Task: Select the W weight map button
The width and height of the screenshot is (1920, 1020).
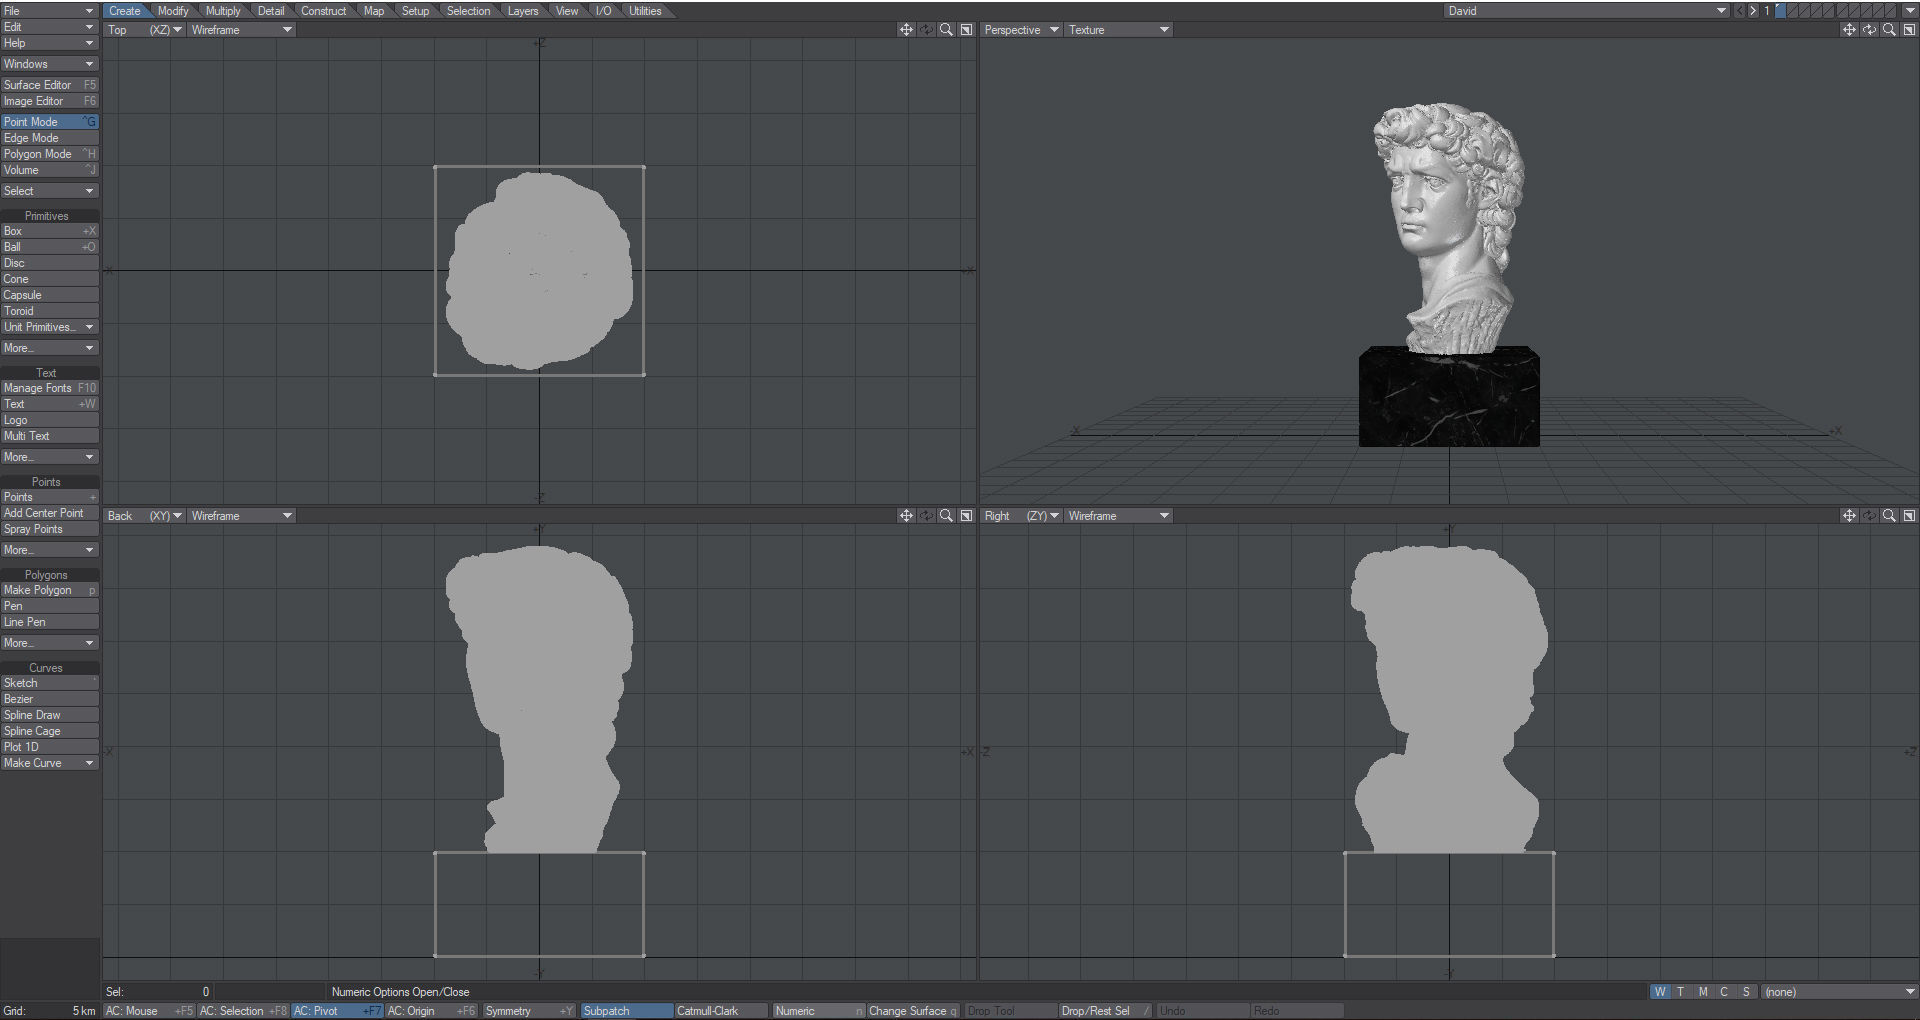Action: coord(1660,992)
